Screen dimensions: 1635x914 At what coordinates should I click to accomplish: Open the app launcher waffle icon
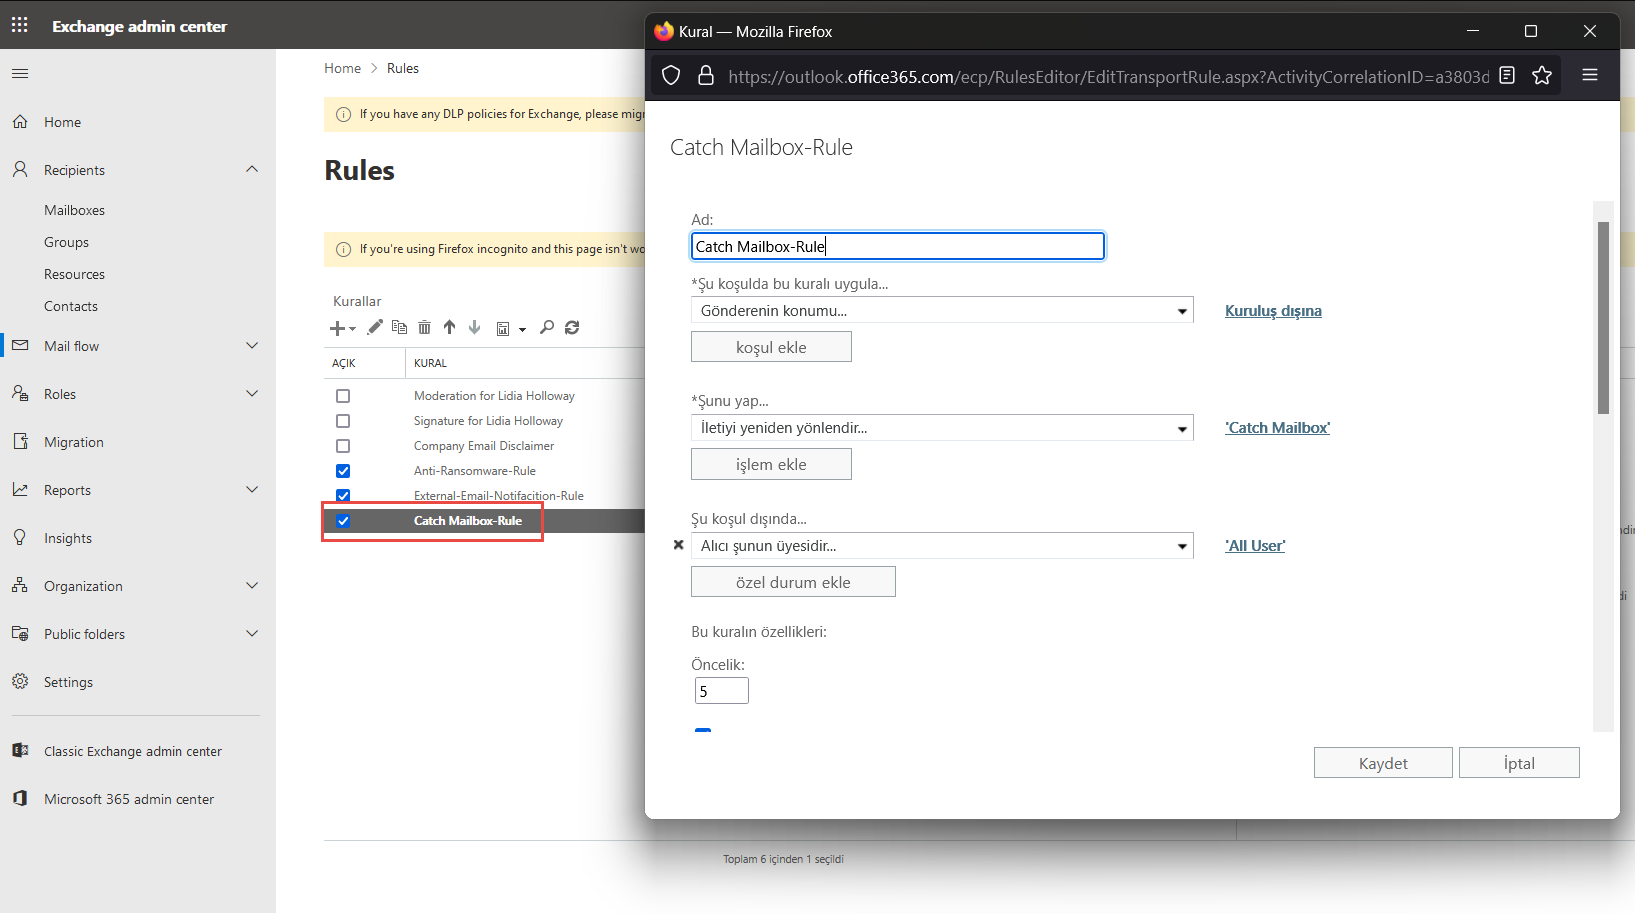(20, 25)
